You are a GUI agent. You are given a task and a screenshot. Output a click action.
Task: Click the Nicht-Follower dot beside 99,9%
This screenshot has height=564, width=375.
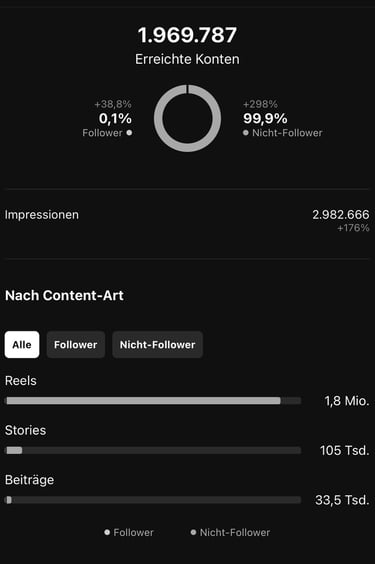click(246, 133)
